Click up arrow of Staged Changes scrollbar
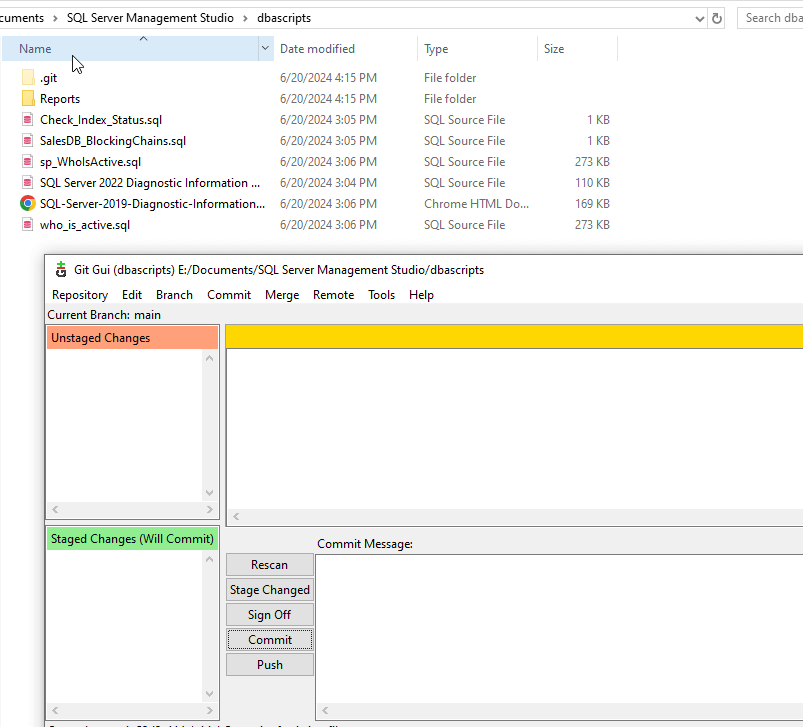The image size is (803, 727). point(209,560)
